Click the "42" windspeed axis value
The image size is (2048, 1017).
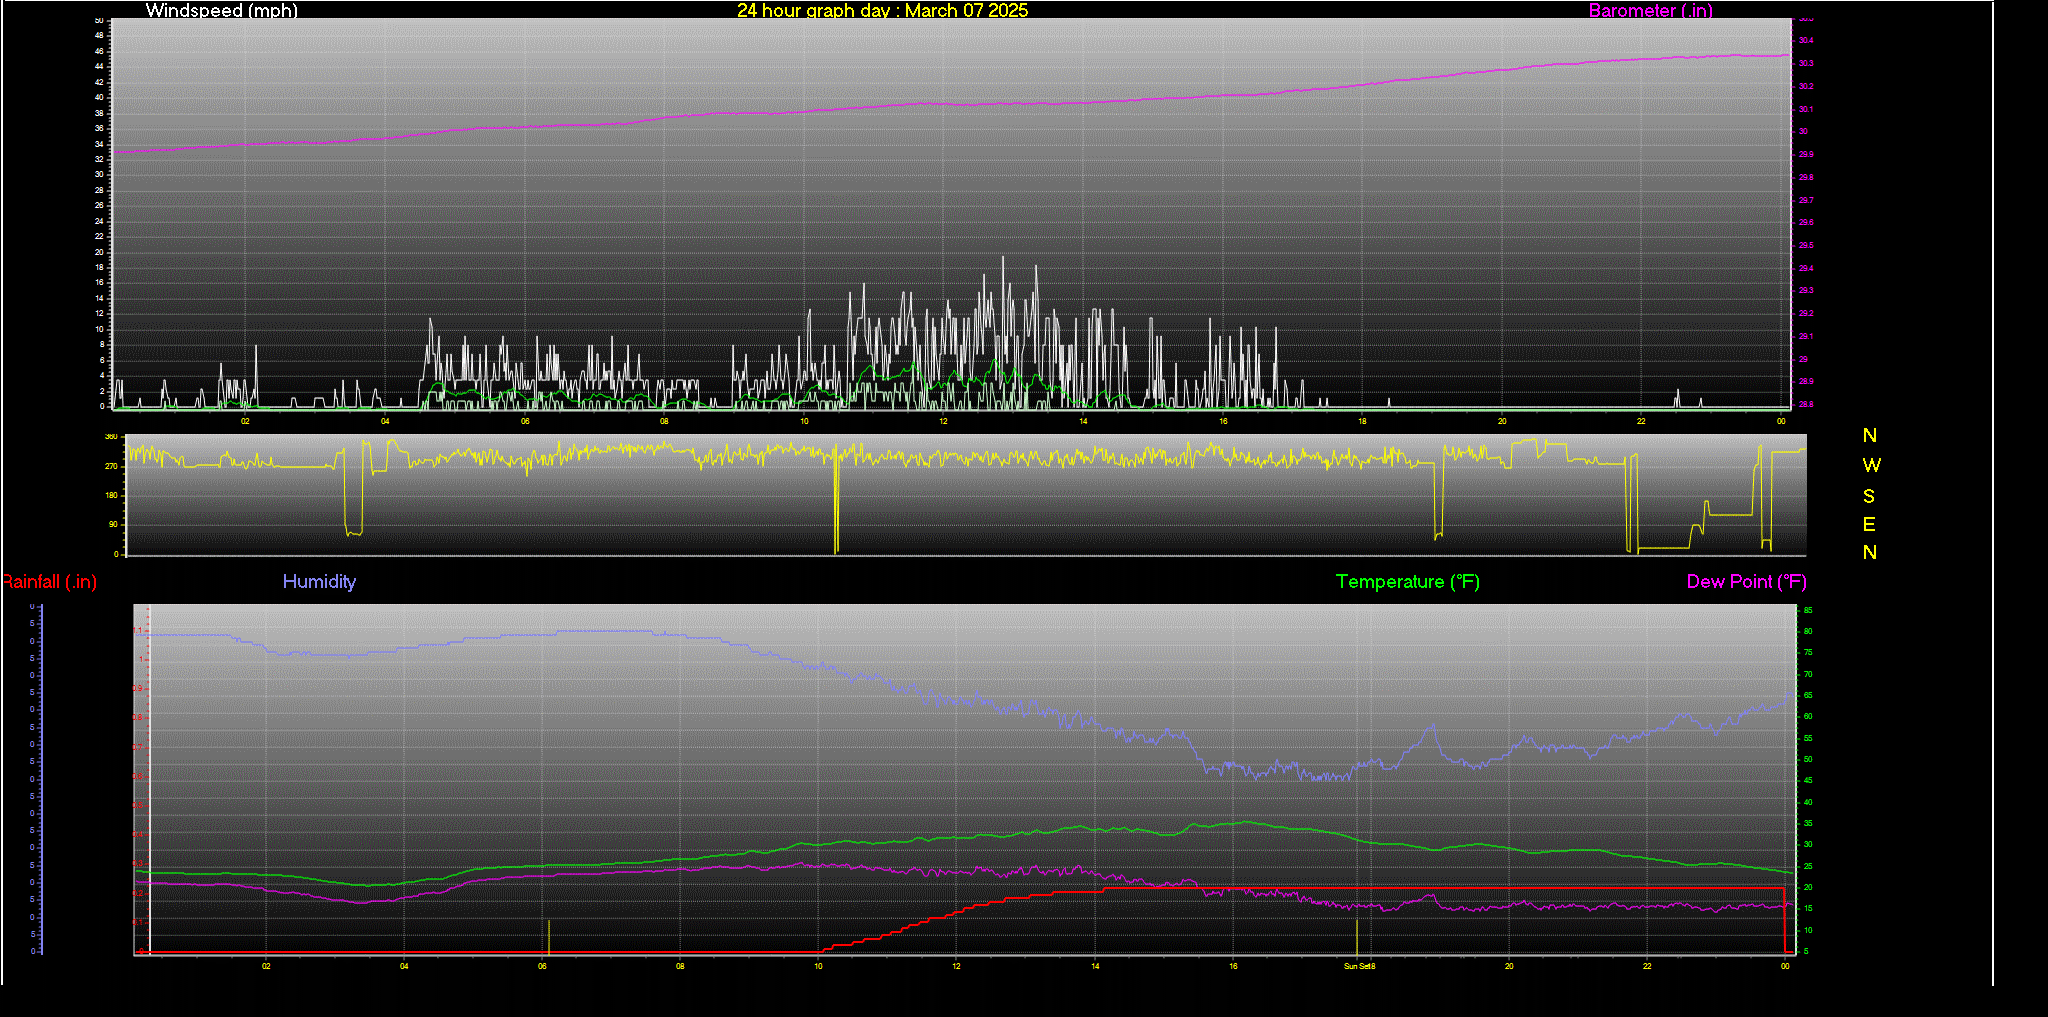click(99, 82)
